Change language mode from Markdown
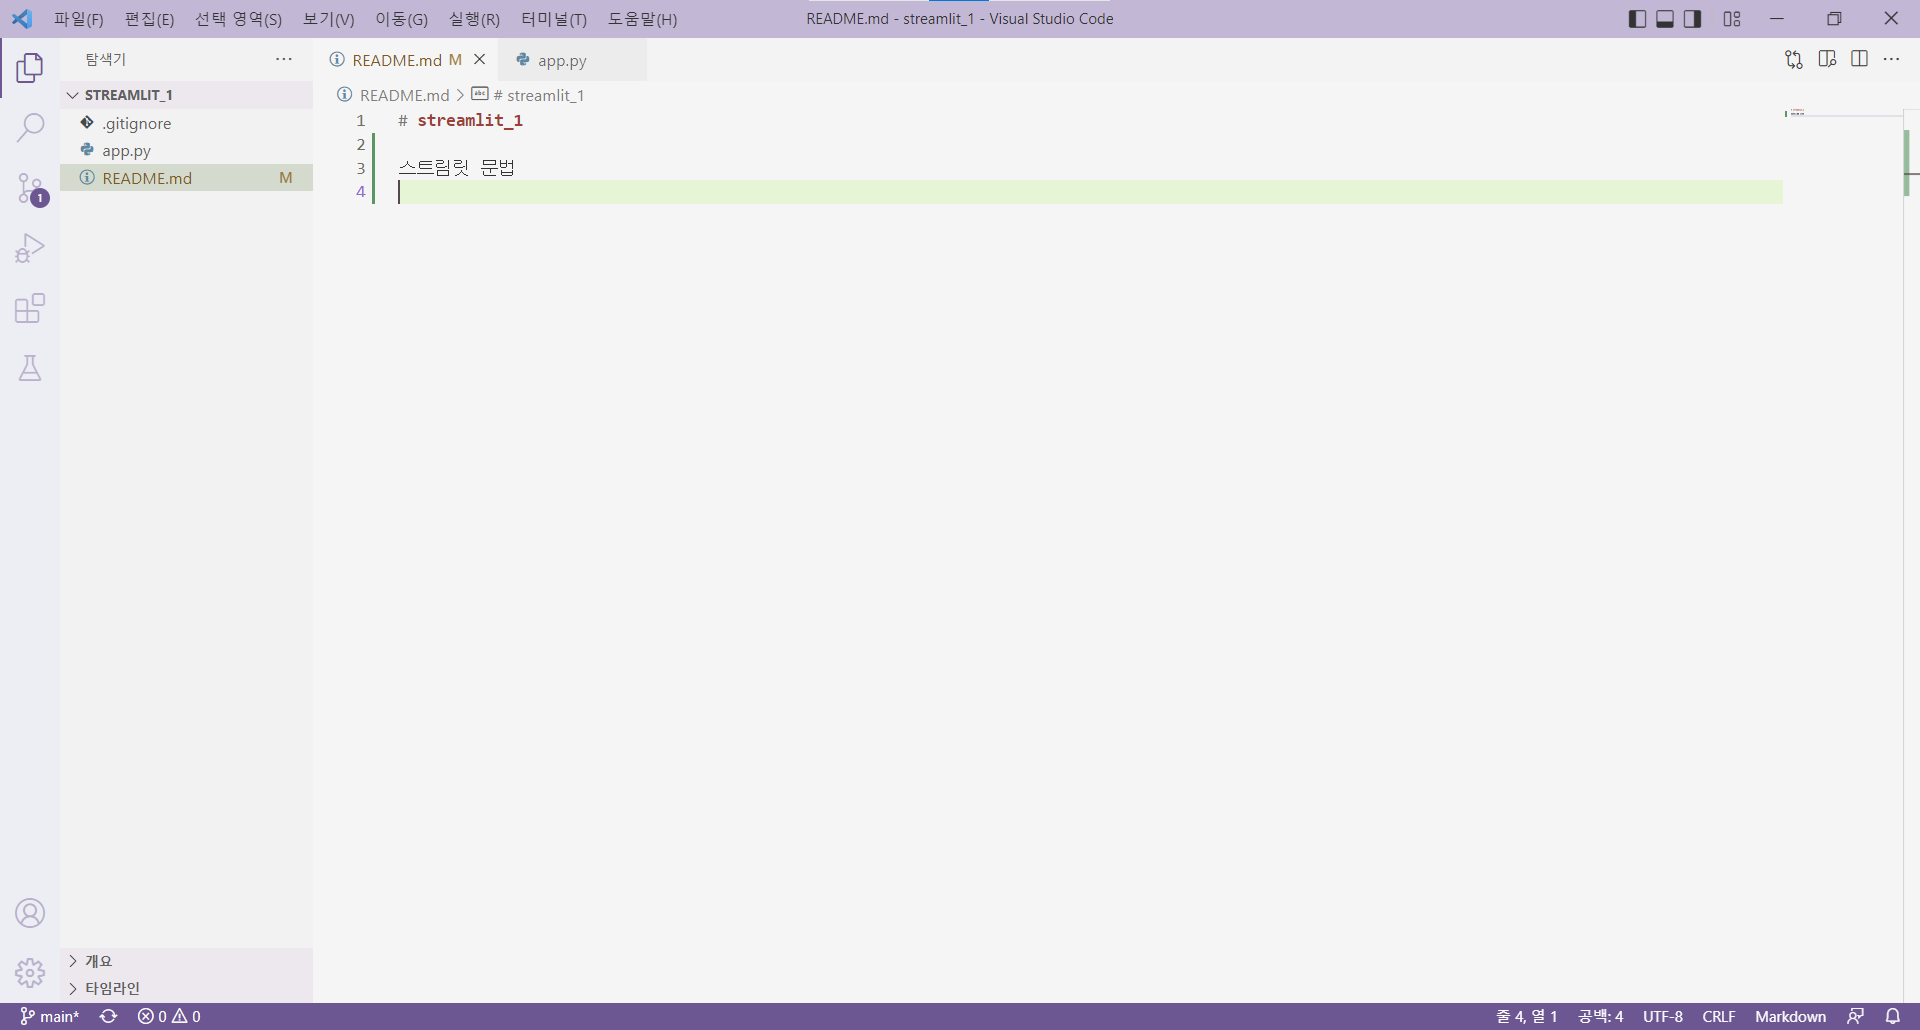Image resolution: width=1920 pixels, height=1030 pixels. pos(1790,1016)
